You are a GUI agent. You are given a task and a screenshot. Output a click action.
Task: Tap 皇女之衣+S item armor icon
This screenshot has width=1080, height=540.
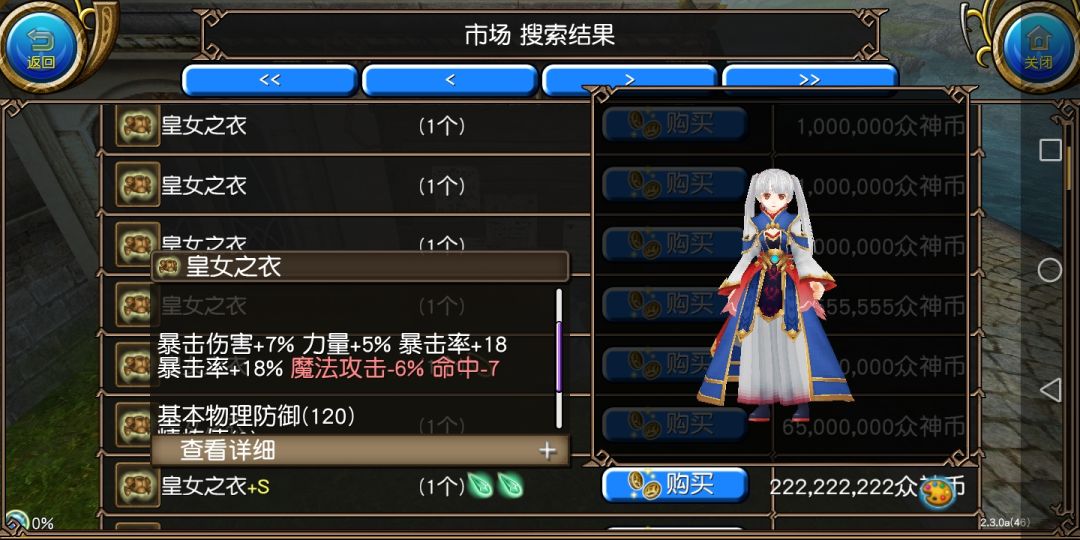tap(138, 486)
